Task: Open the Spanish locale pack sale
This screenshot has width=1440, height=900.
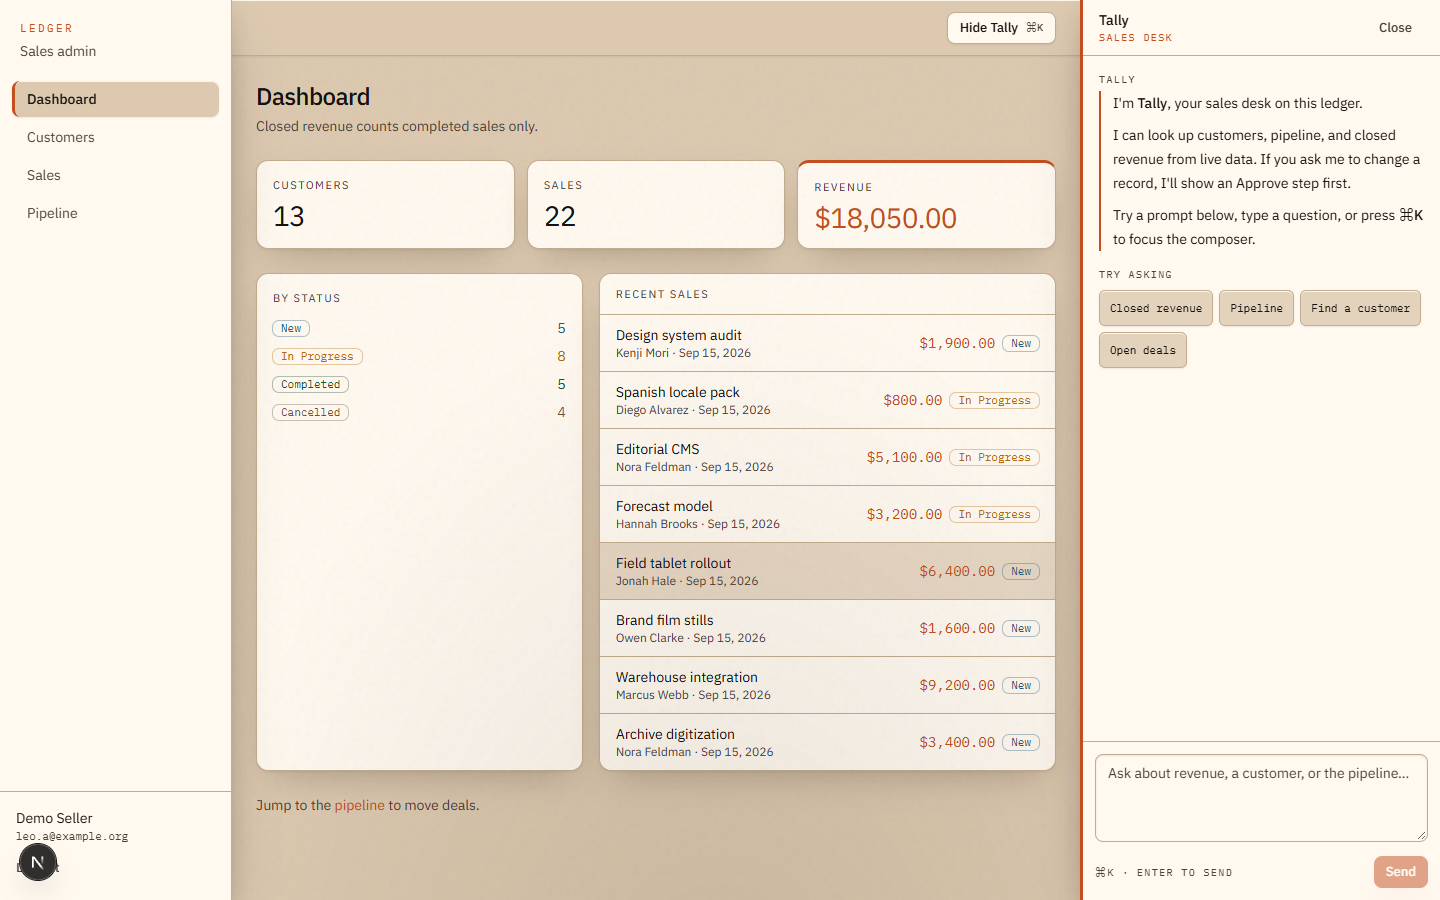Action: (827, 400)
